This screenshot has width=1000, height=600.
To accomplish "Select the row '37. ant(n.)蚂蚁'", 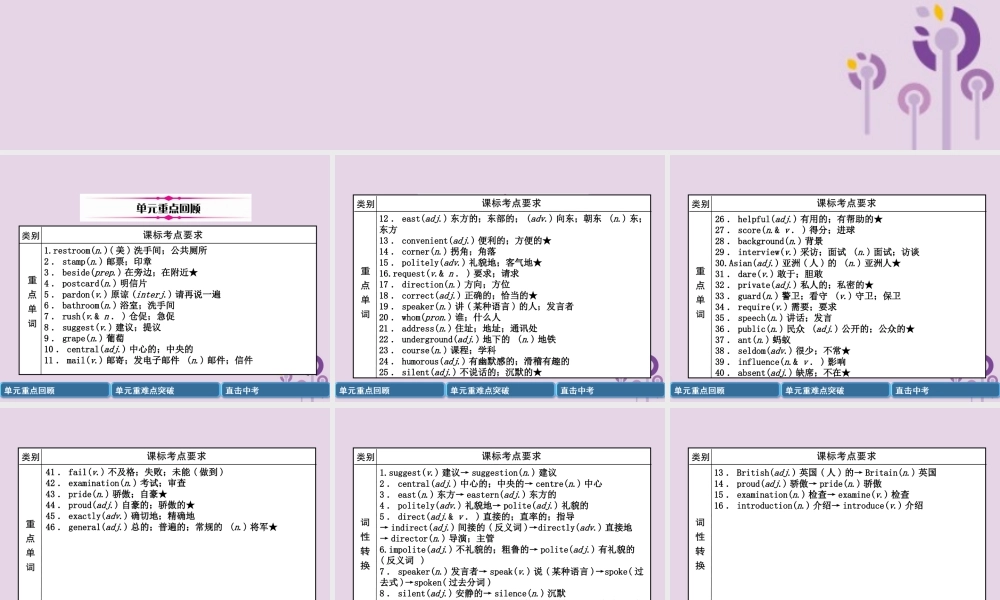I will tap(753, 340).
